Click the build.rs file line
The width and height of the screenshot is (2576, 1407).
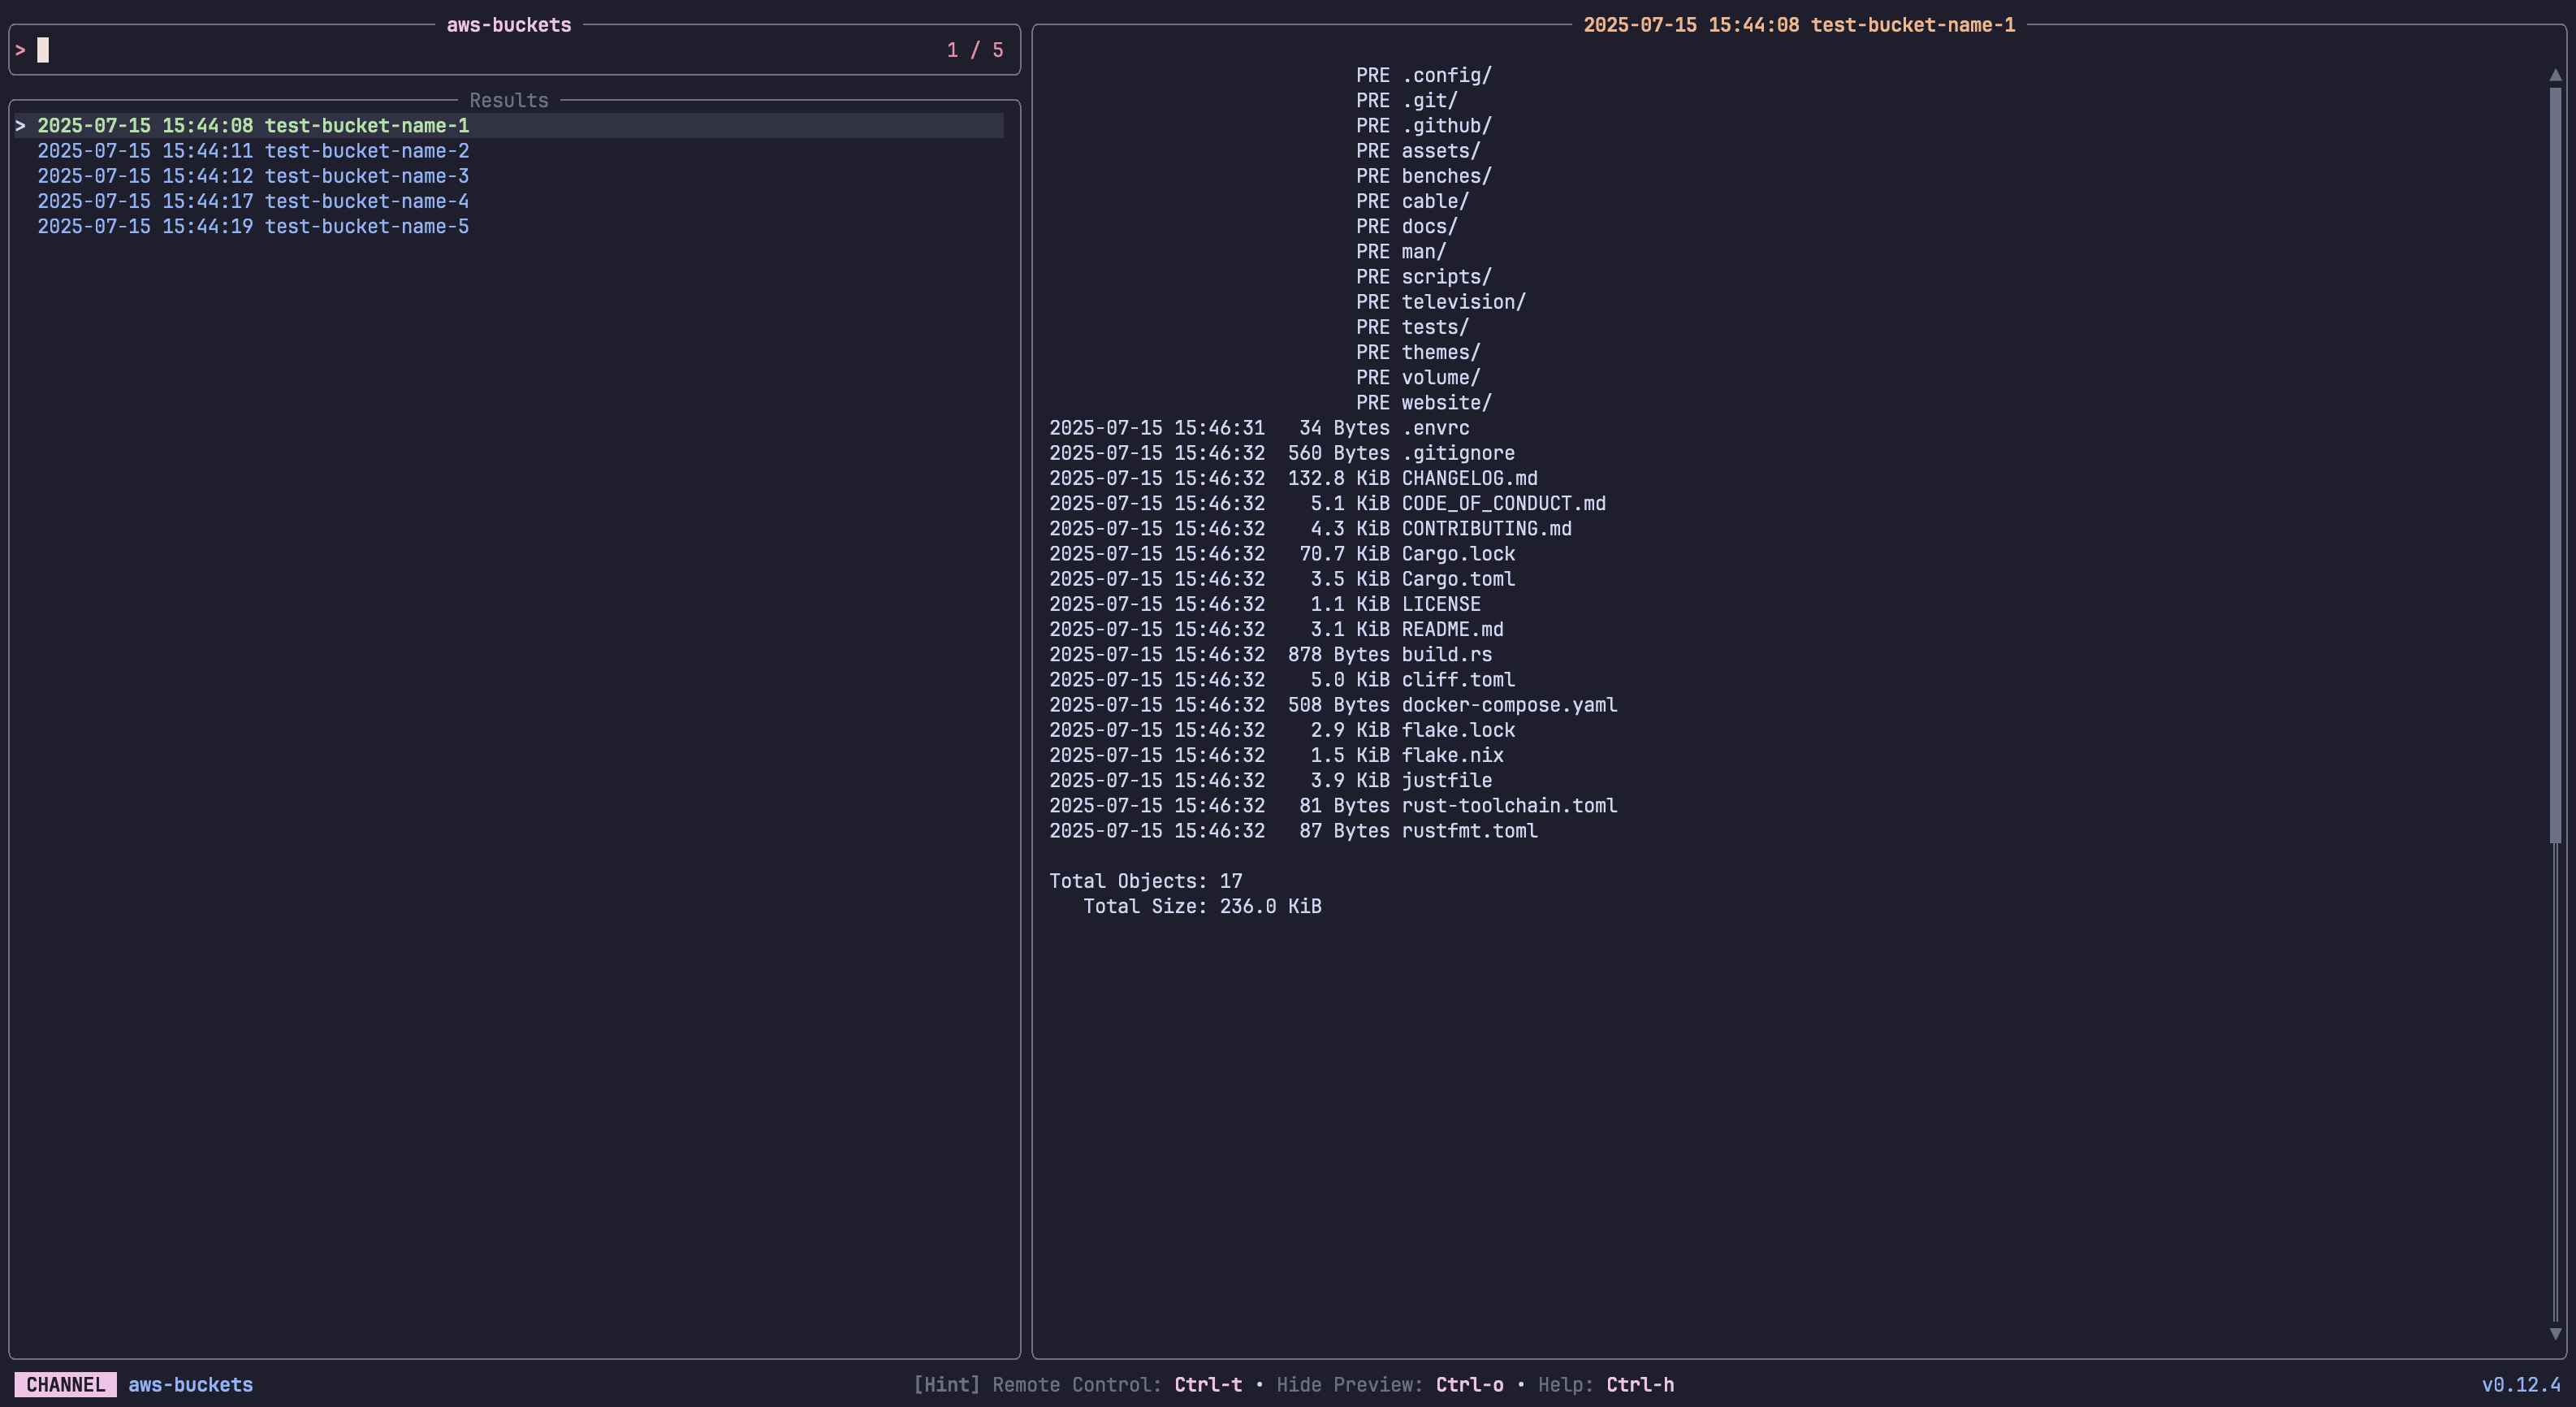pos(1270,655)
